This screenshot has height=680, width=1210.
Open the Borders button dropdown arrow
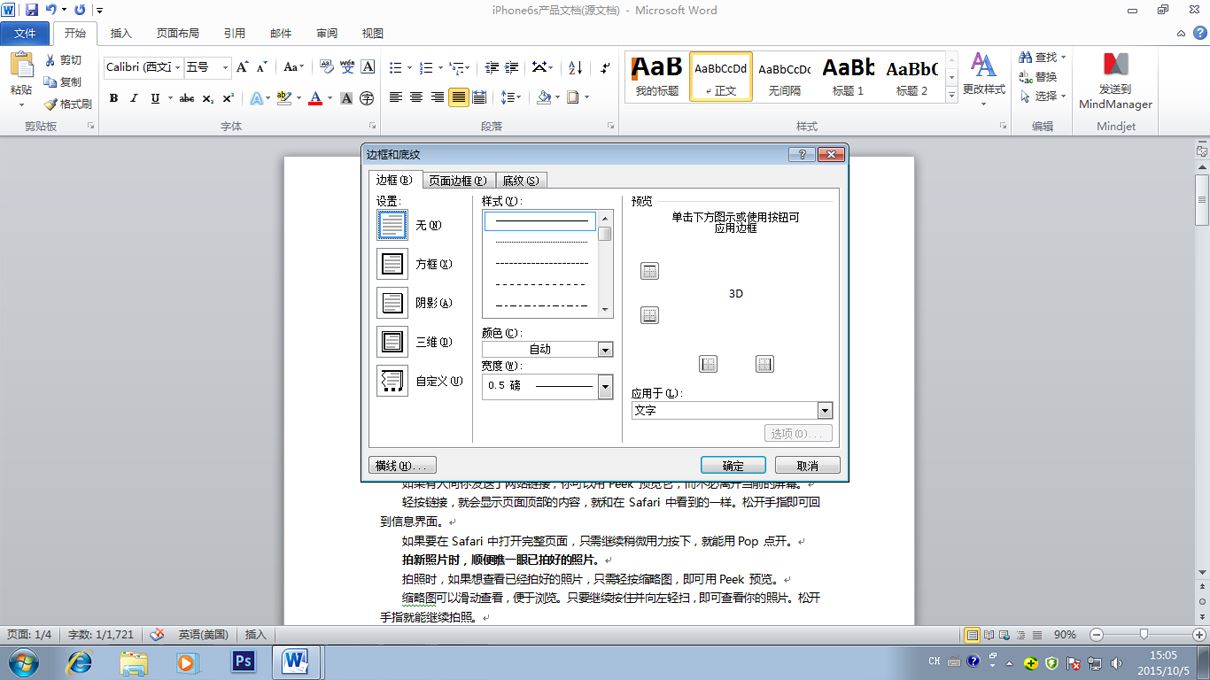(x=587, y=98)
